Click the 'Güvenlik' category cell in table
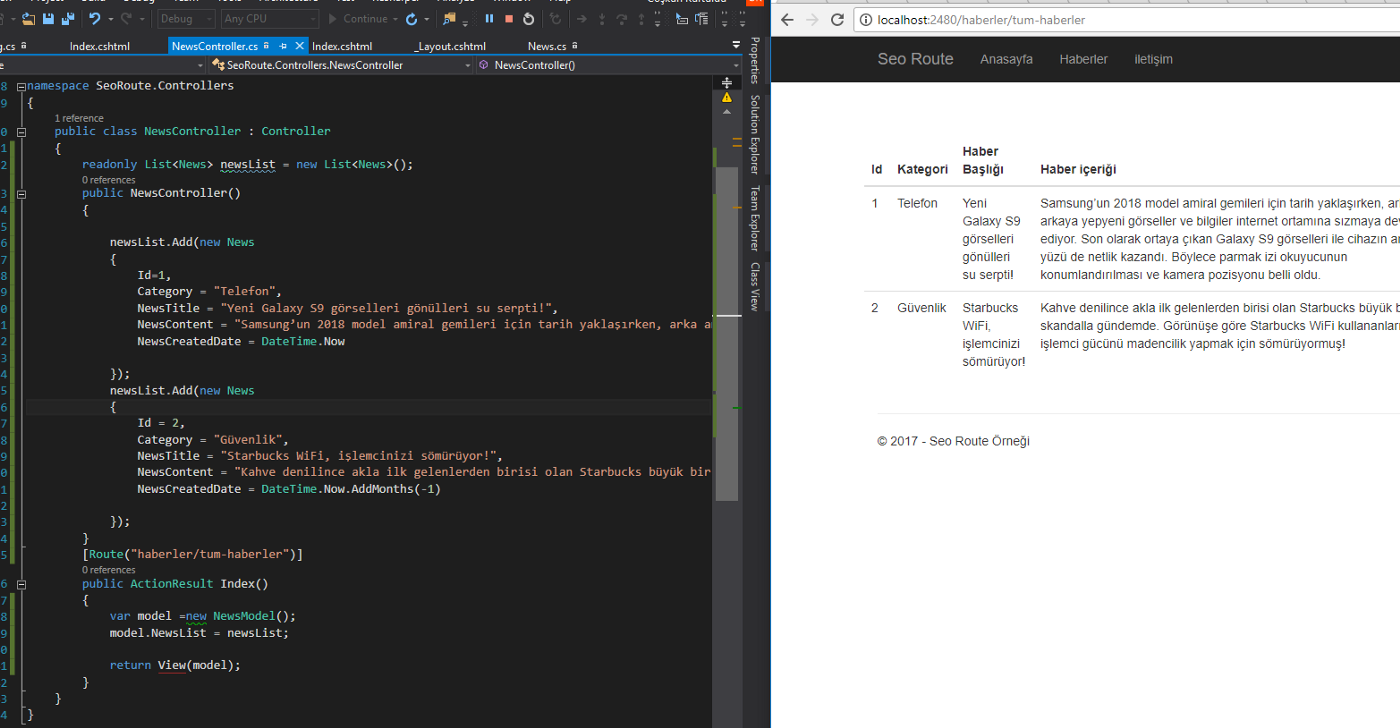 tap(921, 308)
